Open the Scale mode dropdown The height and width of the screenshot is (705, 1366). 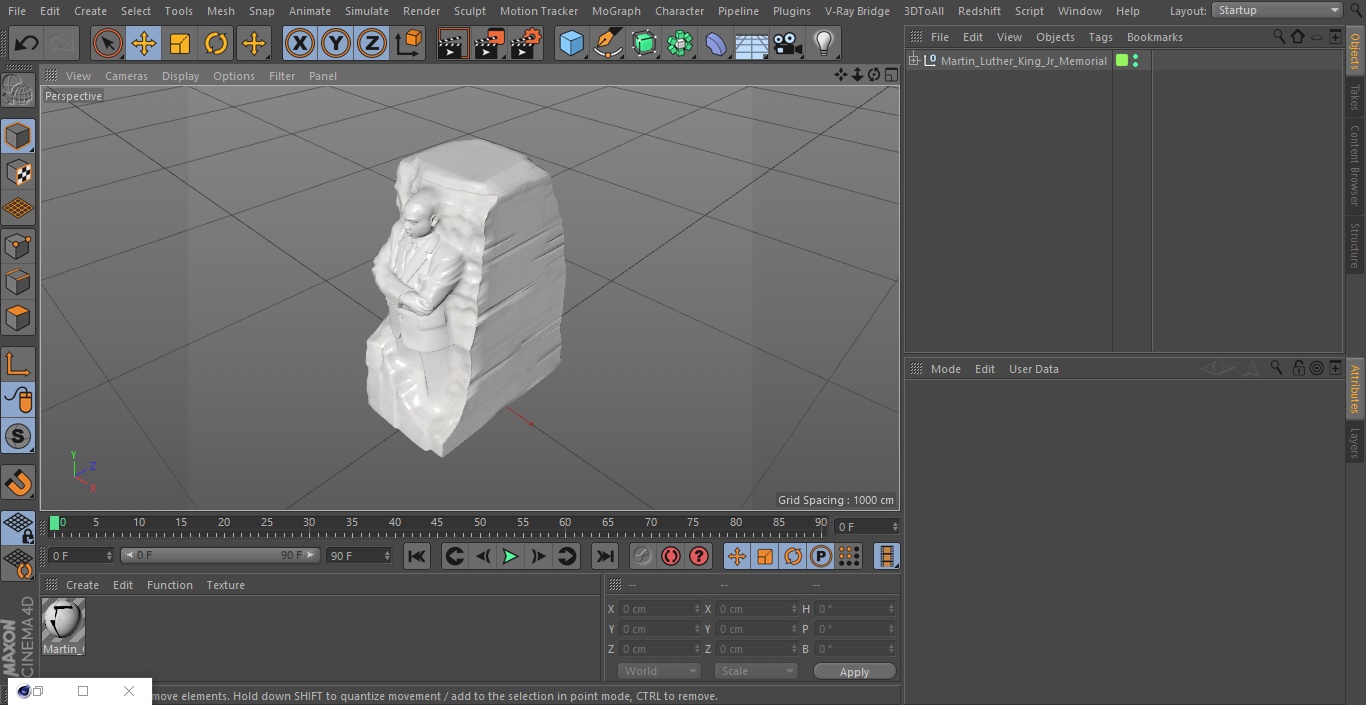pyautogui.click(x=756, y=671)
